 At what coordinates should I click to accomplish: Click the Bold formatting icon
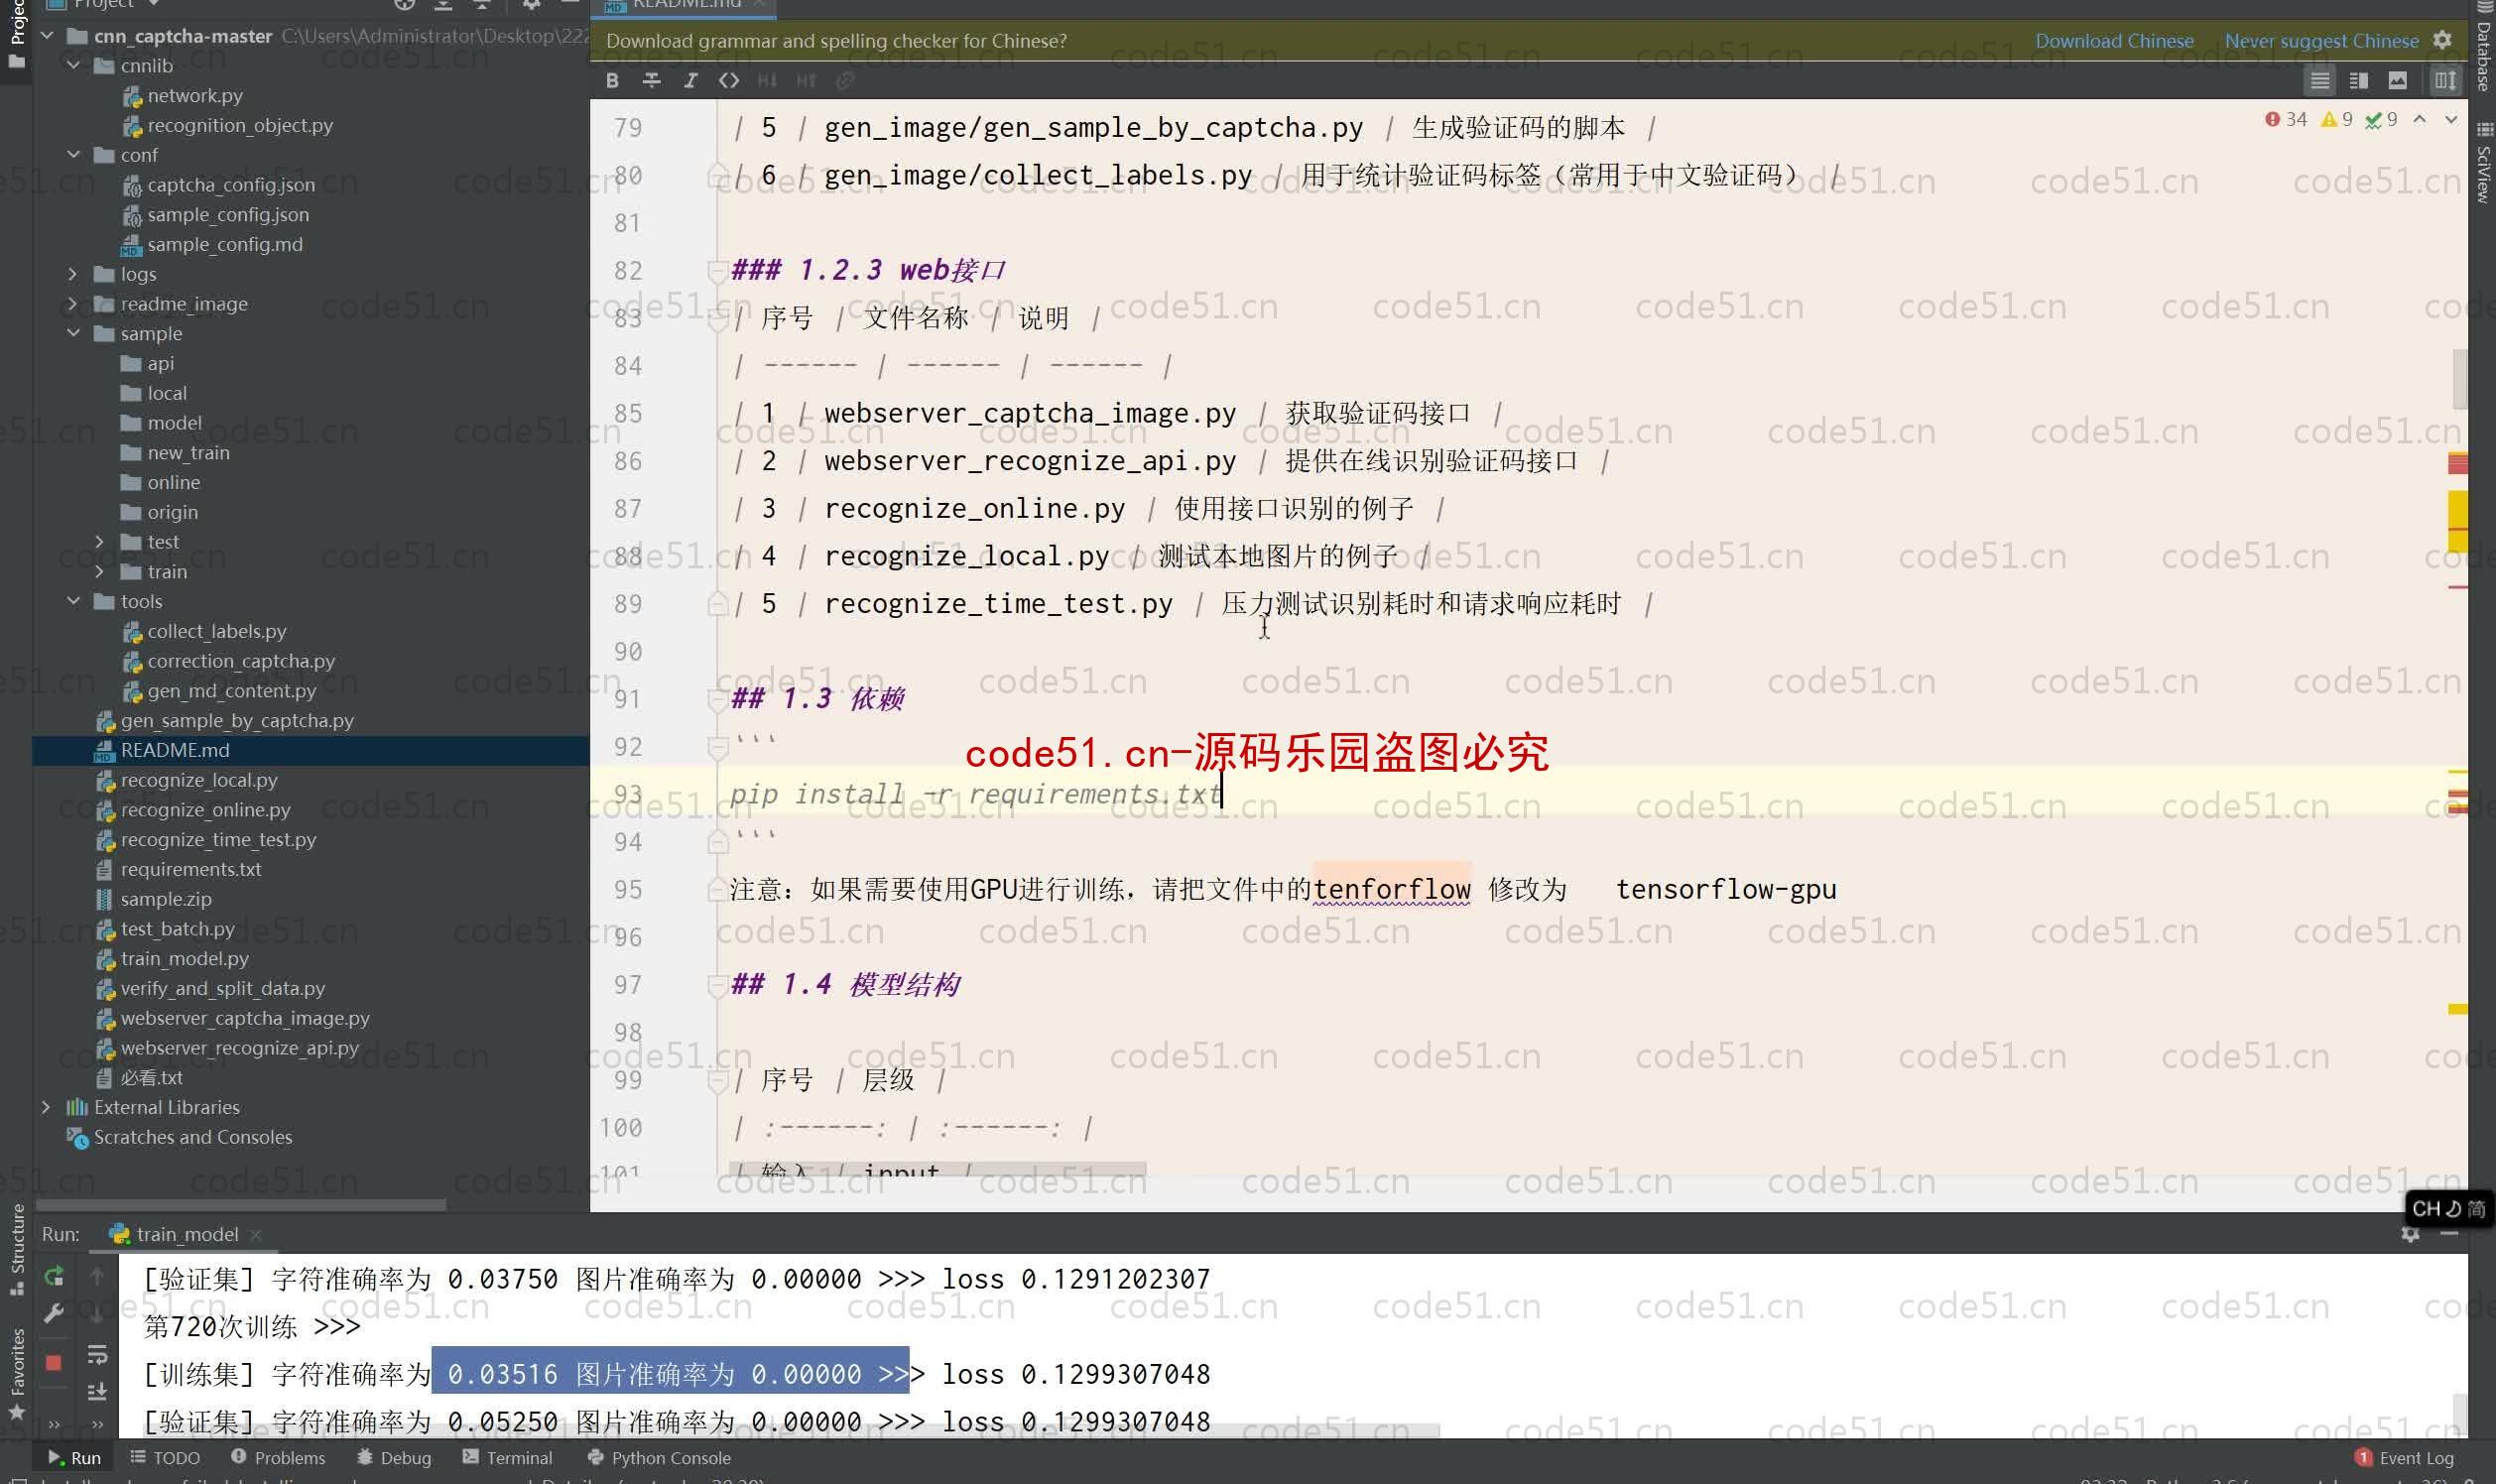[x=613, y=79]
